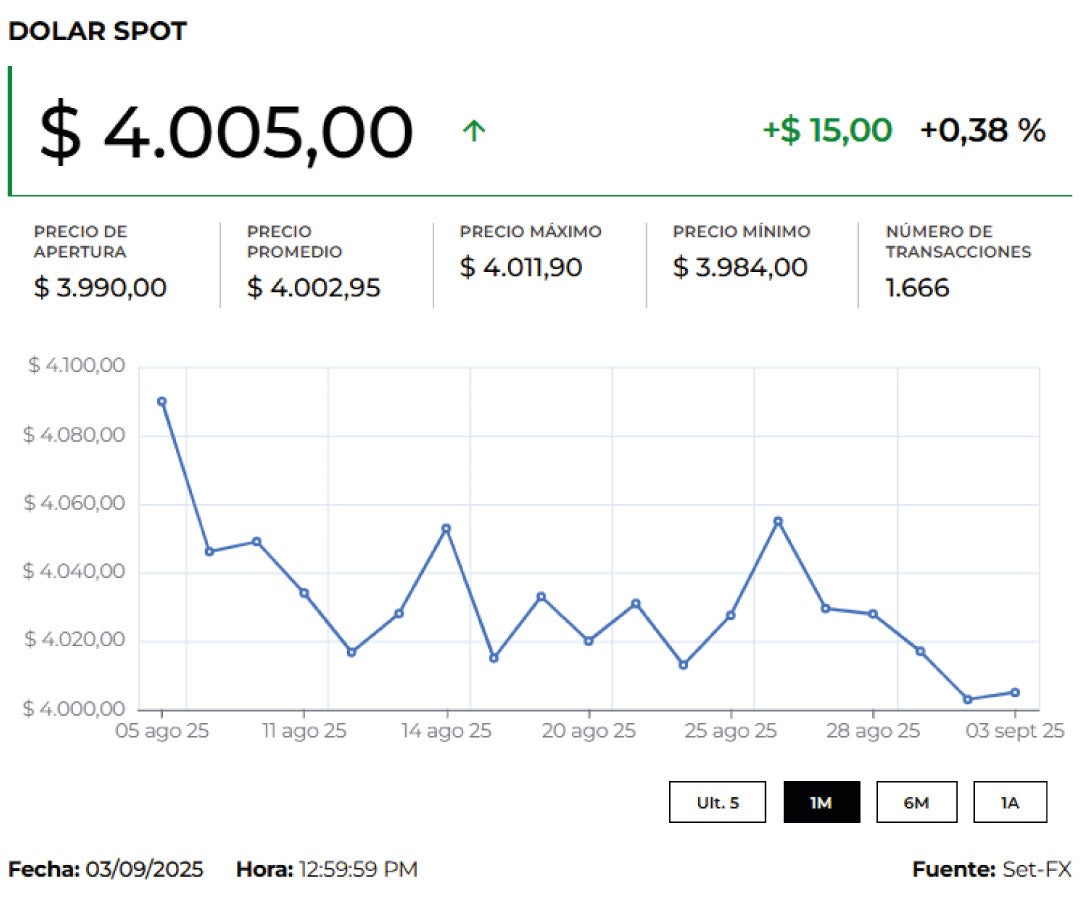Select the Precio Promedio value $ 4.002,95
The width and height of the screenshot is (1080, 900).
click(x=313, y=288)
